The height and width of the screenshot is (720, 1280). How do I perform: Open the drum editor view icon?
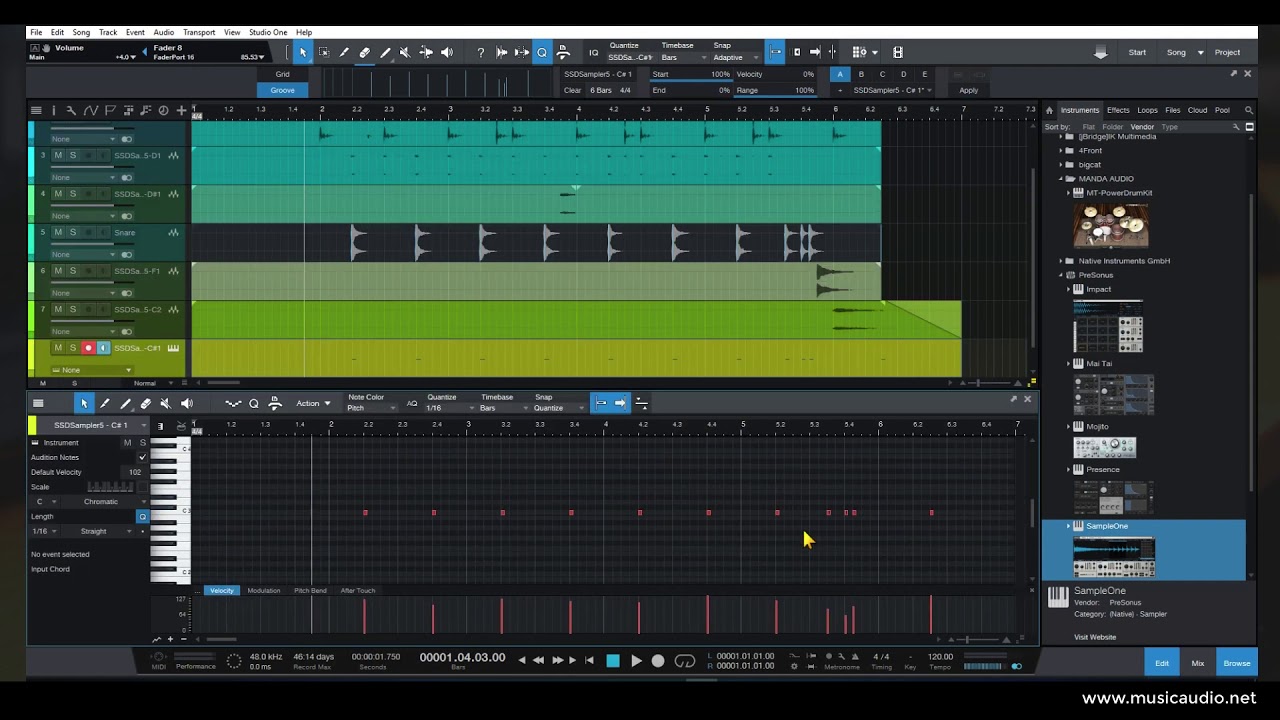(180, 425)
